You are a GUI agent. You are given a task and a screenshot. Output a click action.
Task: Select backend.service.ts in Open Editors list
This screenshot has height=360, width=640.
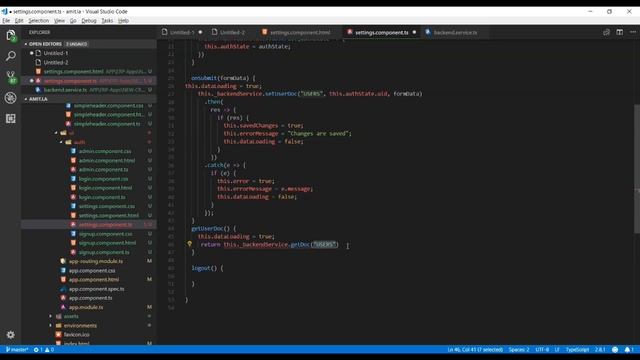[x=65, y=90]
